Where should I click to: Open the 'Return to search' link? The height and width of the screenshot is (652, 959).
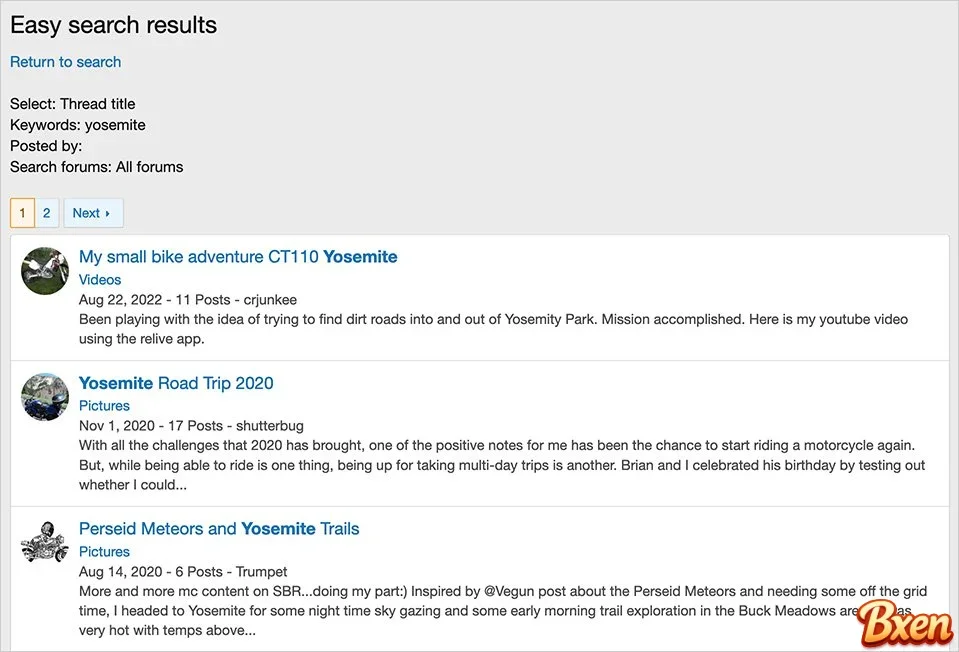coord(65,62)
